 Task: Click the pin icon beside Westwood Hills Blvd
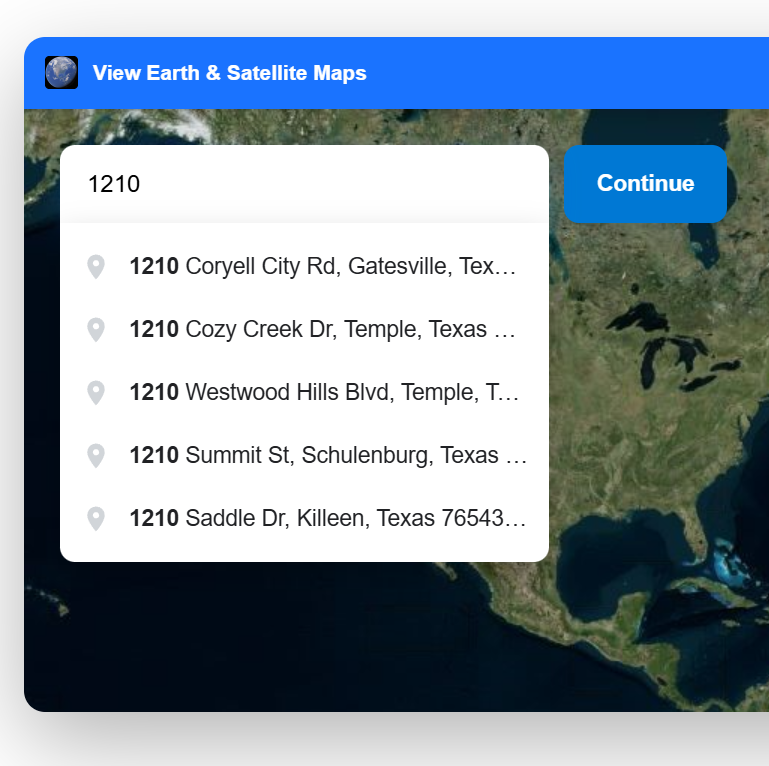[96, 392]
